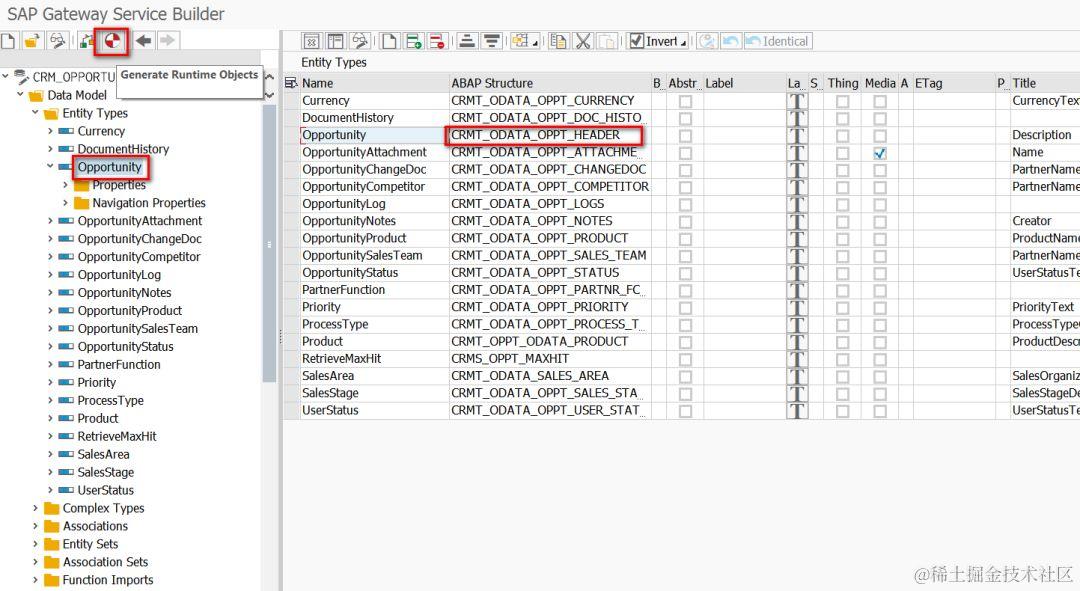The height and width of the screenshot is (591, 1080).
Task: Expand the Function Imports folder
Action: (x=35, y=580)
